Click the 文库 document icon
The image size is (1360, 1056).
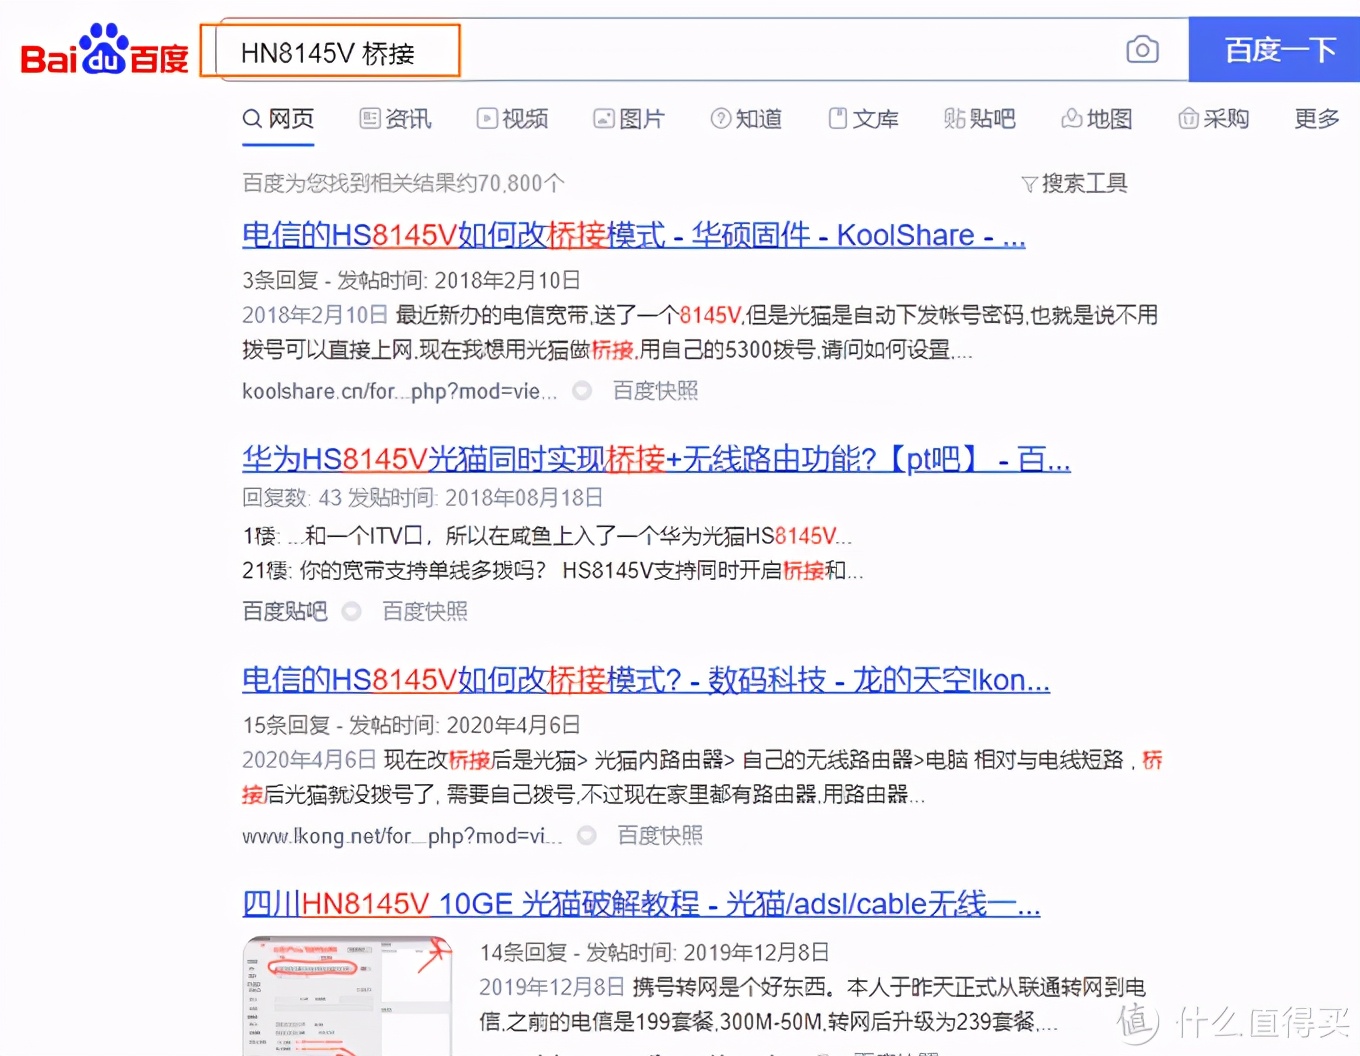(x=838, y=118)
